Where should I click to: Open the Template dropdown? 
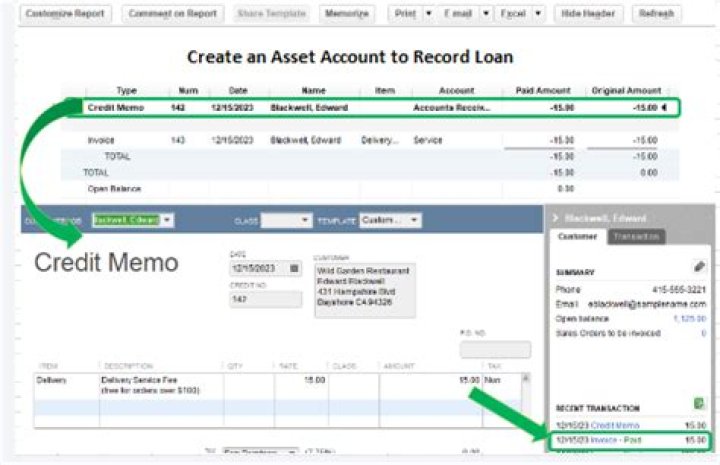[x=414, y=219]
